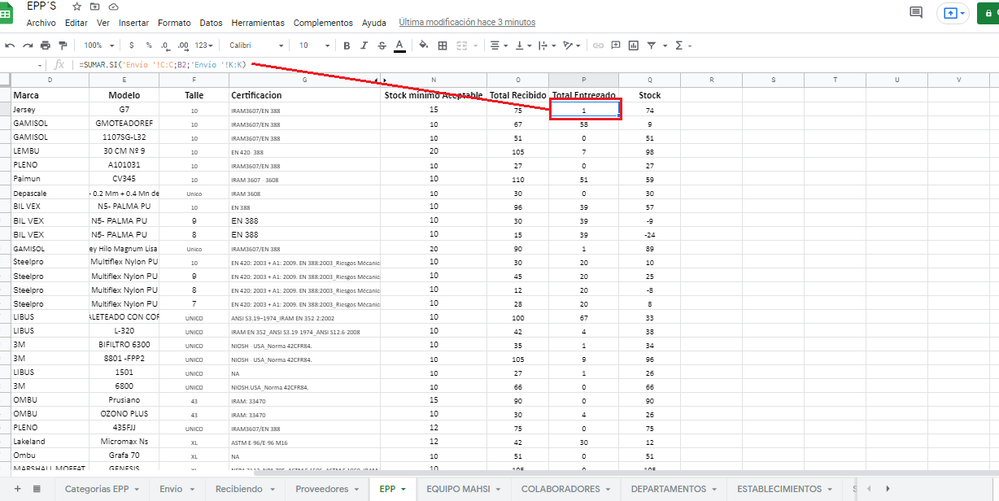The width and height of the screenshot is (999, 501).
Task: Open the Formato menu
Action: (175, 22)
